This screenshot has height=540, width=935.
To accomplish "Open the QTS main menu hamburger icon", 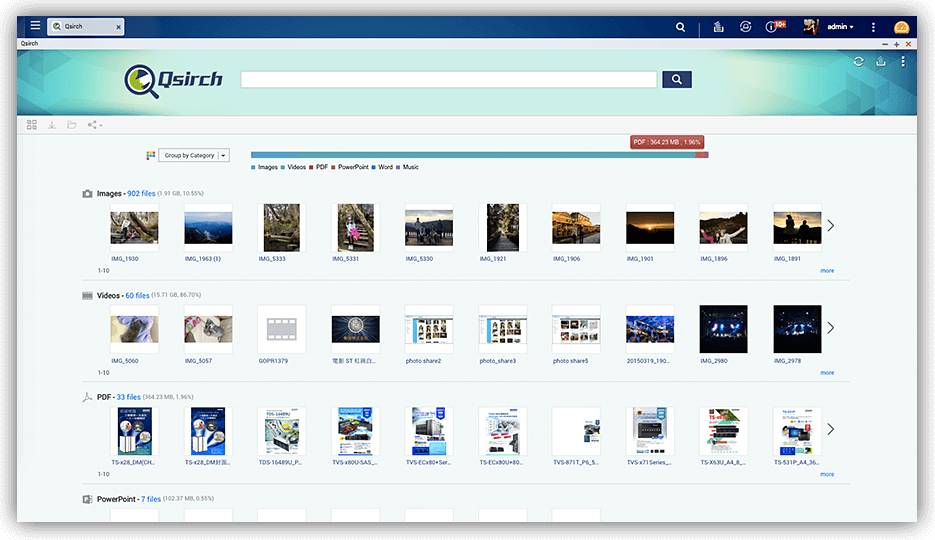I will tap(35, 26).
